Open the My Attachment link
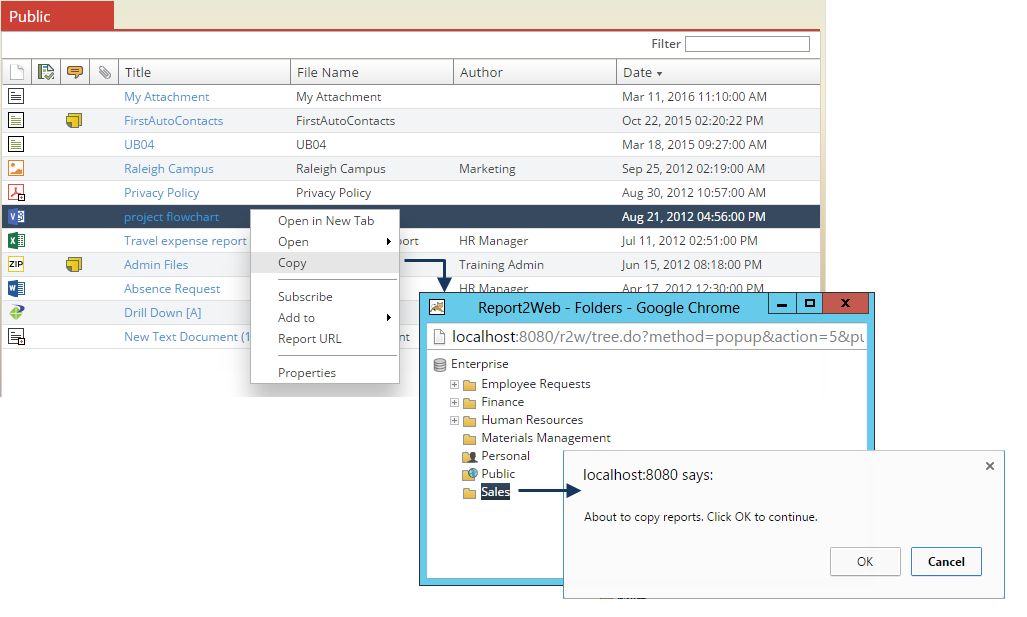Image resolution: width=1027 pixels, height=617 pixels. [166, 96]
